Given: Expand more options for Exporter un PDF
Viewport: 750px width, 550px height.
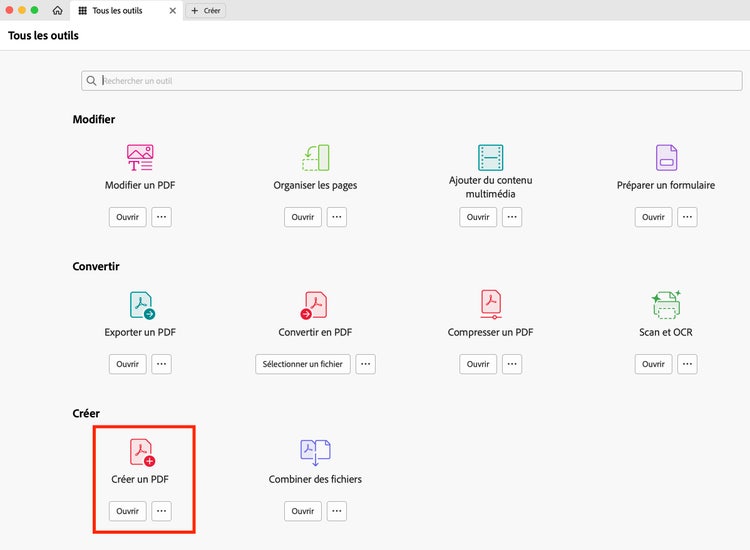Looking at the screenshot, I should pos(162,364).
